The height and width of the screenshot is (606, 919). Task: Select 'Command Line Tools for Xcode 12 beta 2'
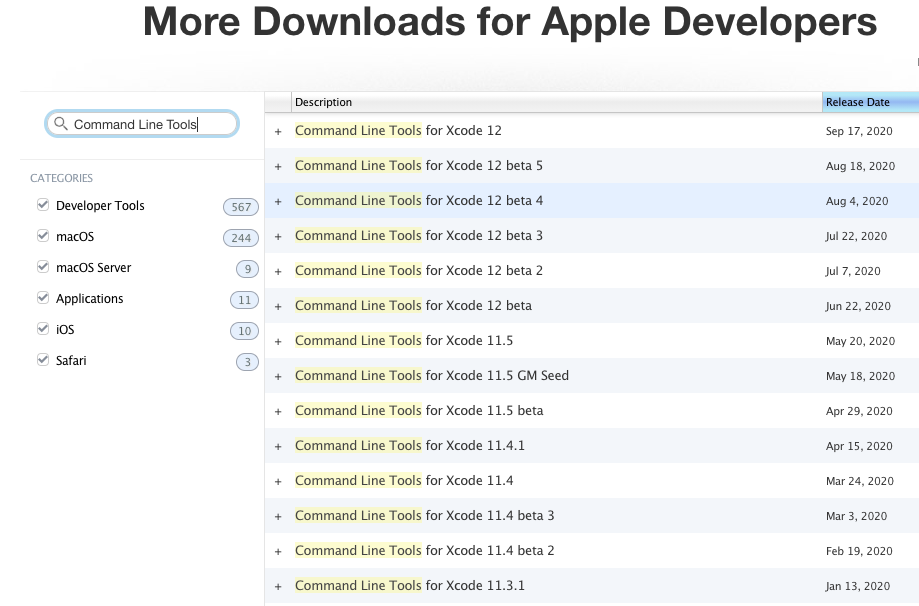coord(419,270)
